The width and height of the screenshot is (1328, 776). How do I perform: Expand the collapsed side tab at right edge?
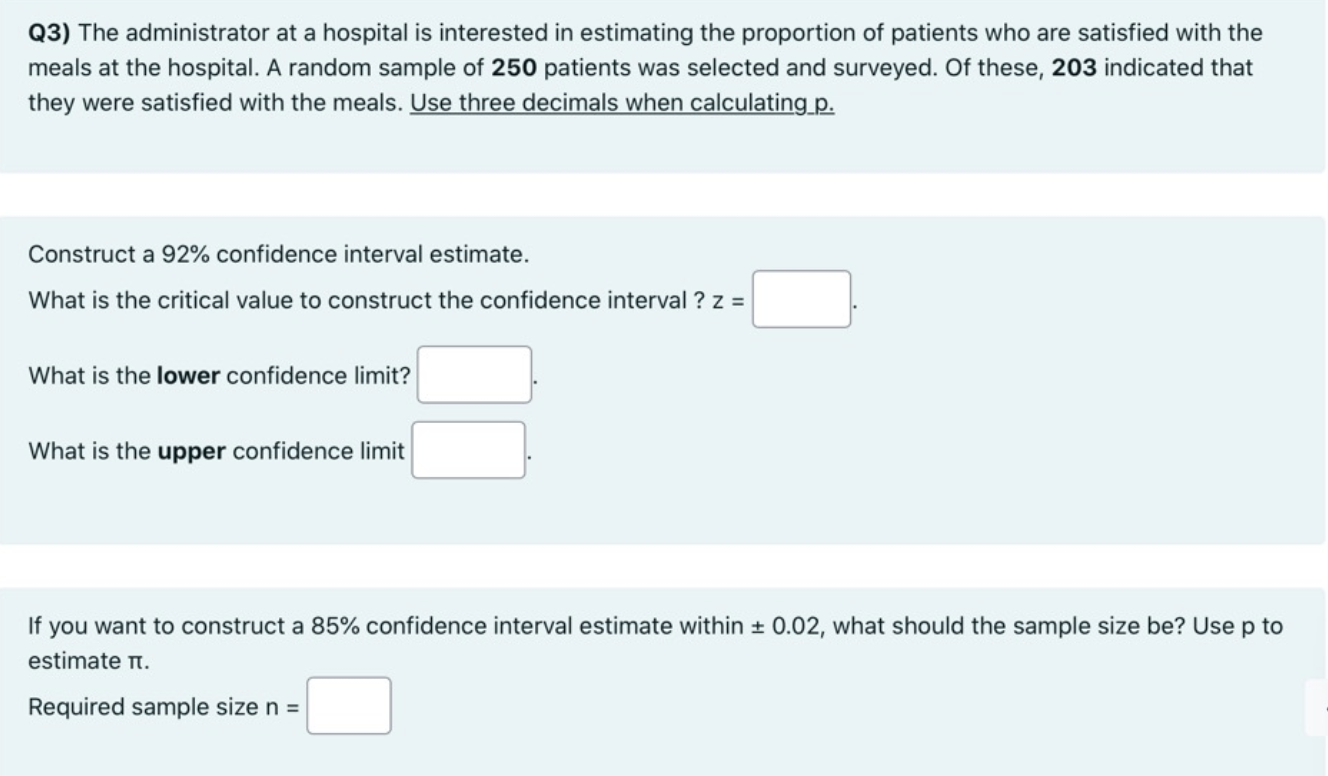(x=1317, y=708)
